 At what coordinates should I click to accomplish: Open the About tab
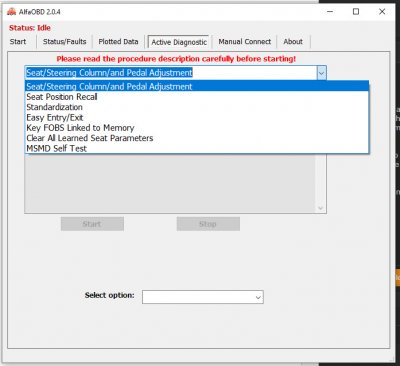pos(293,42)
